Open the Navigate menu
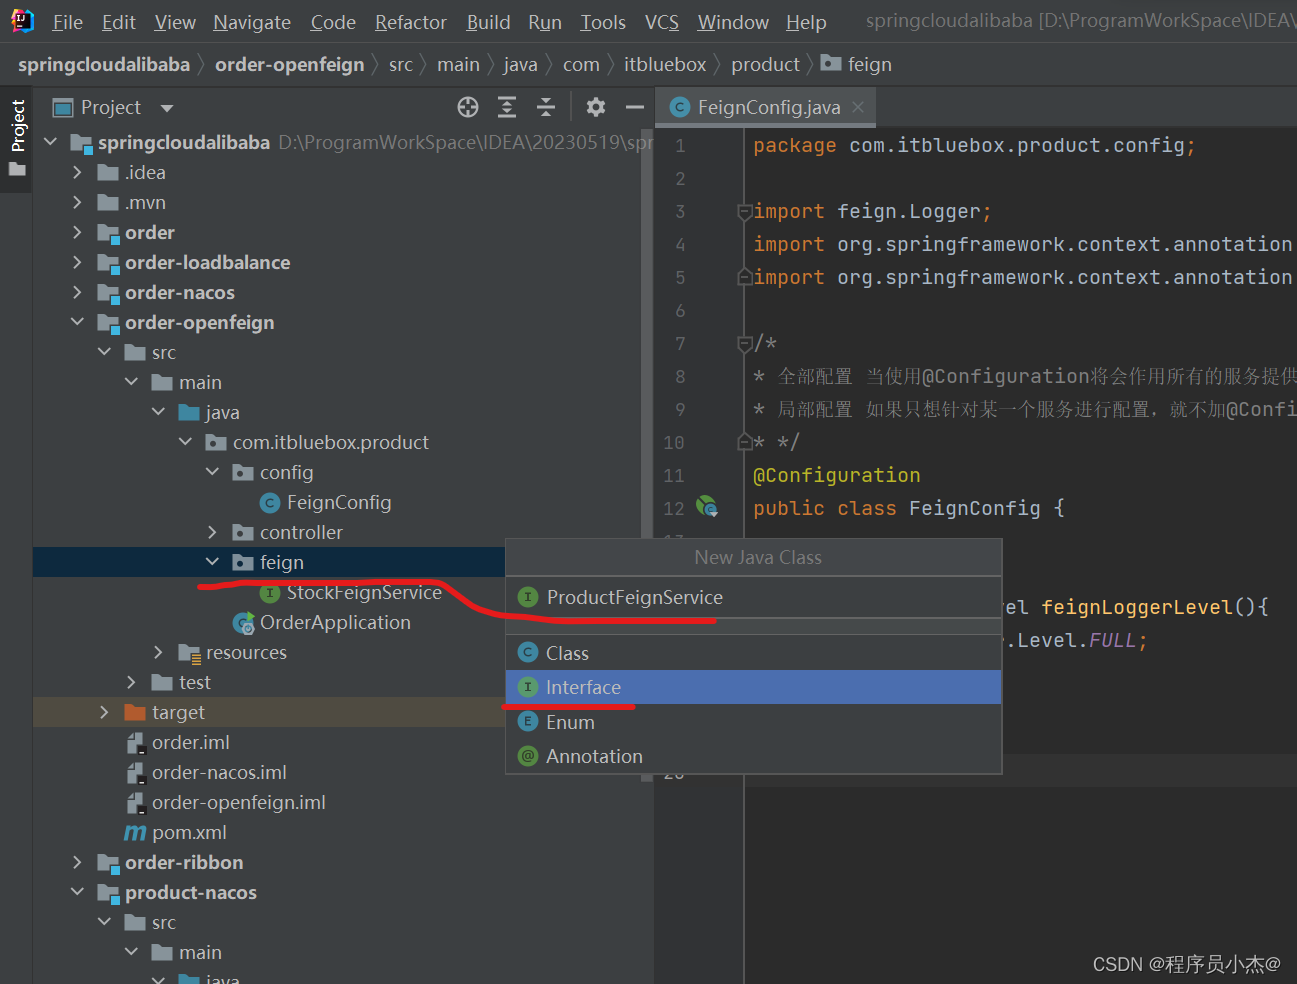The width and height of the screenshot is (1297, 984). pyautogui.click(x=252, y=22)
